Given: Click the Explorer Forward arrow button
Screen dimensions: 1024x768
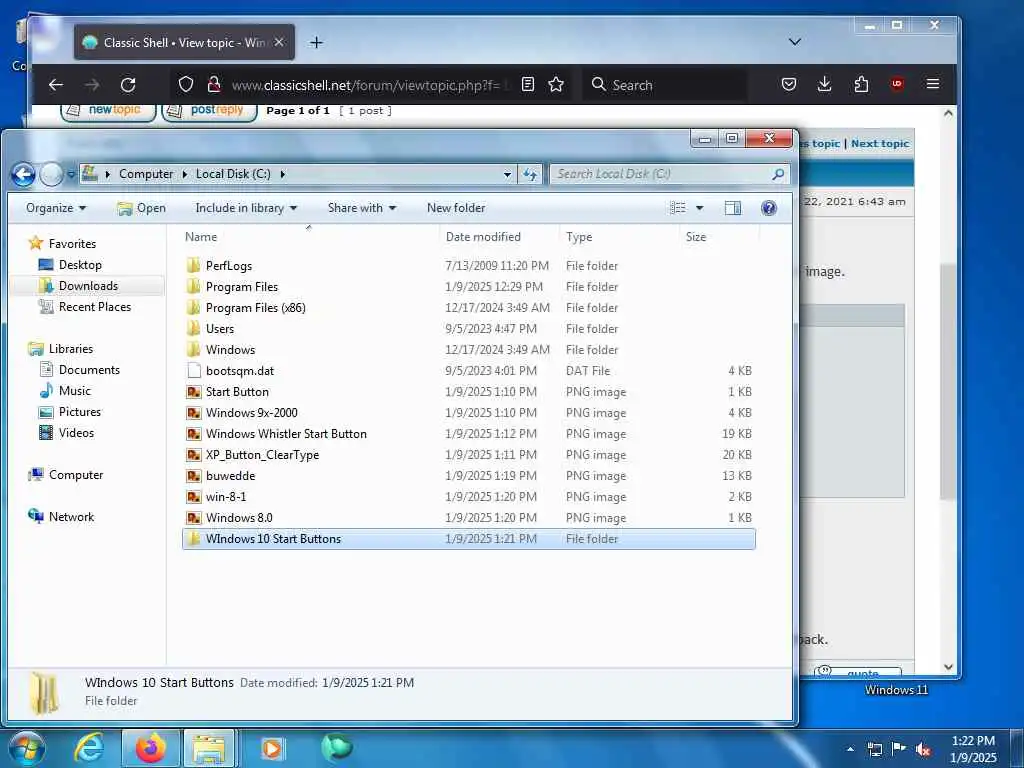Looking at the screenshot, I should pos(52,174).
